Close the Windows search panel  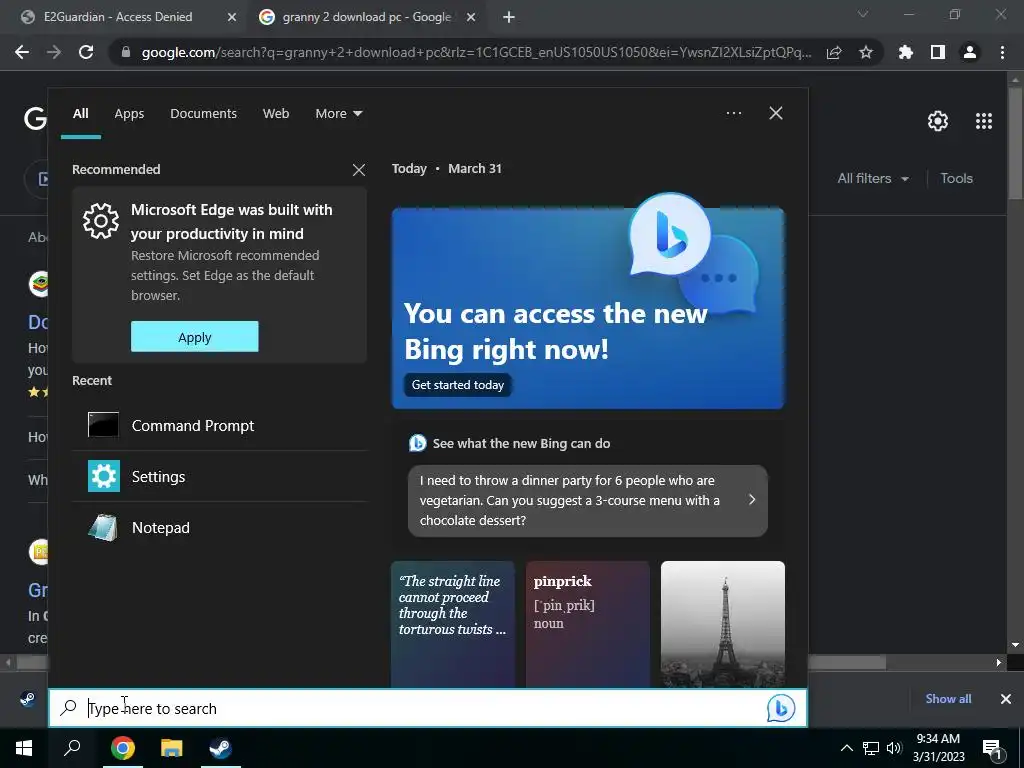click(776, 113)
